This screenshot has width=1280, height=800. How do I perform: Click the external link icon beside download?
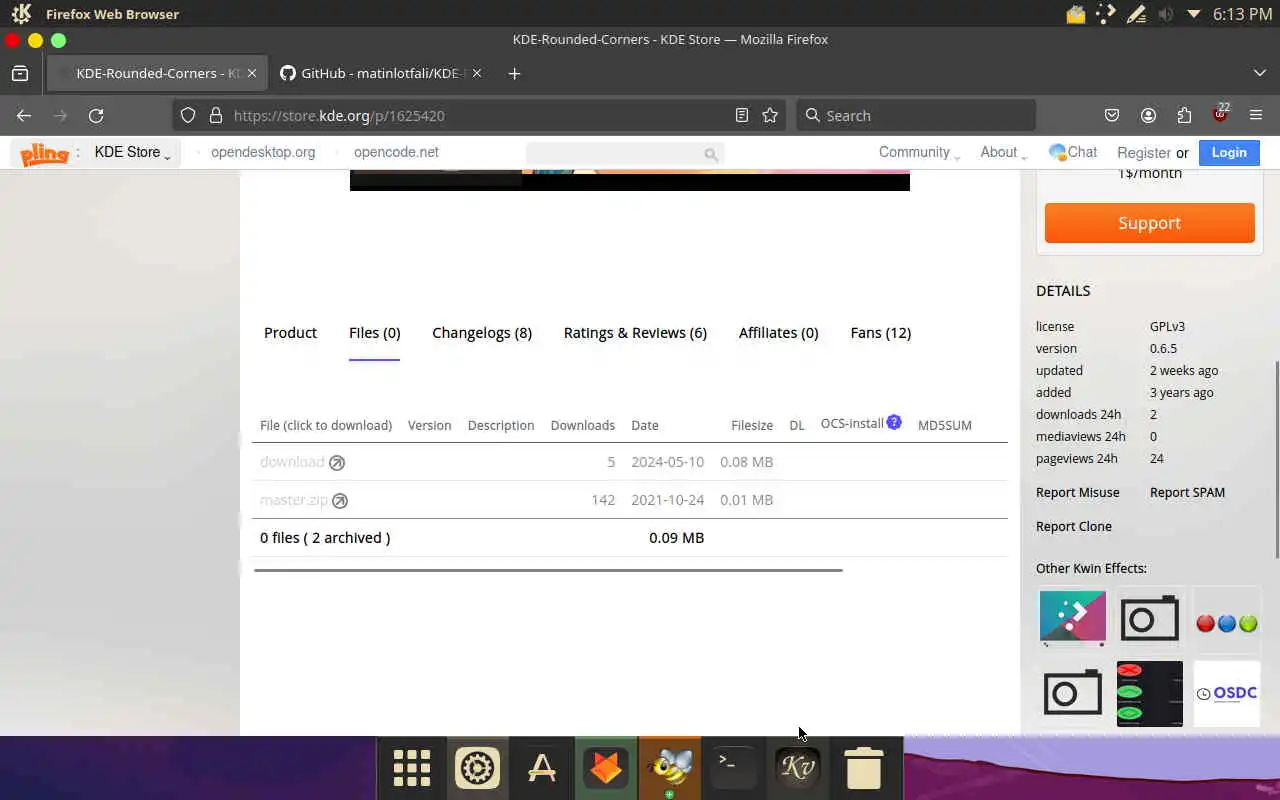pos(337,462)
